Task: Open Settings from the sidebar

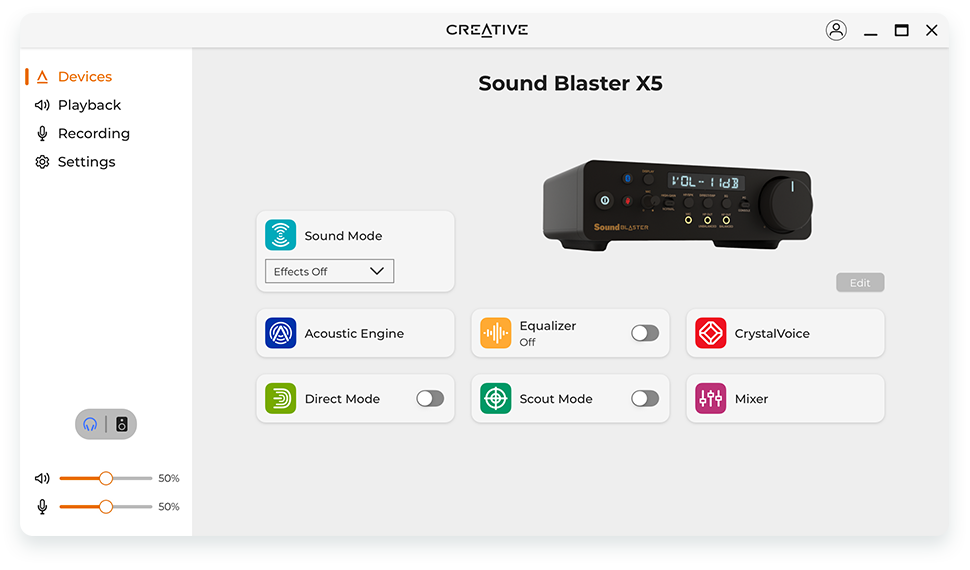Action: [86, 162]
